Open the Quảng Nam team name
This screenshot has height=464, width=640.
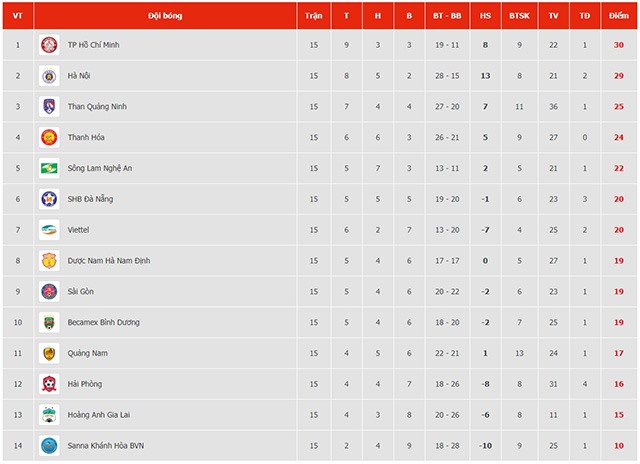tap(88, 353)
